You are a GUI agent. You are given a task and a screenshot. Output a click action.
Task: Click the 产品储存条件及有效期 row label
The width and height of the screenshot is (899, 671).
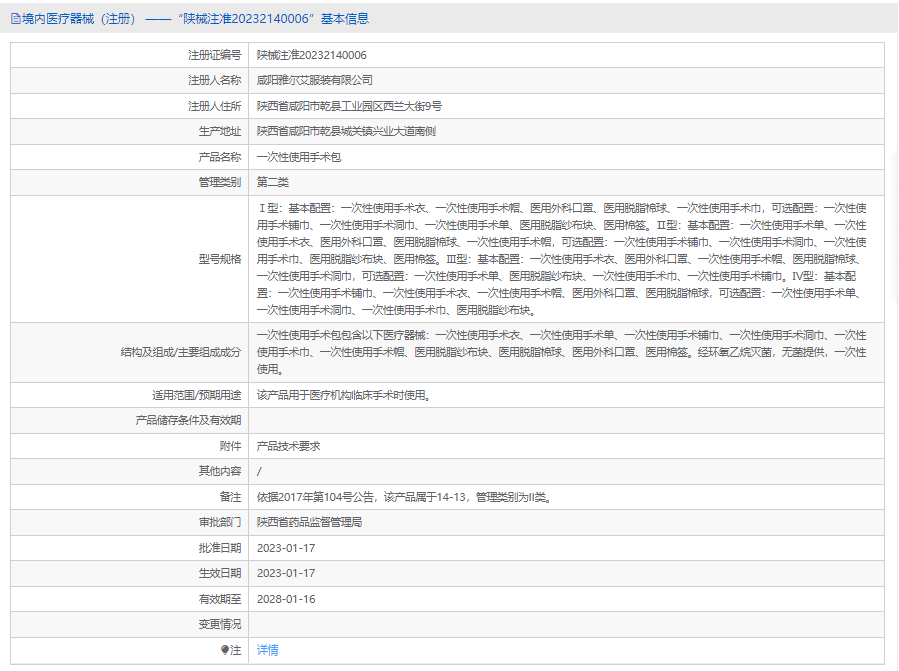188,420
